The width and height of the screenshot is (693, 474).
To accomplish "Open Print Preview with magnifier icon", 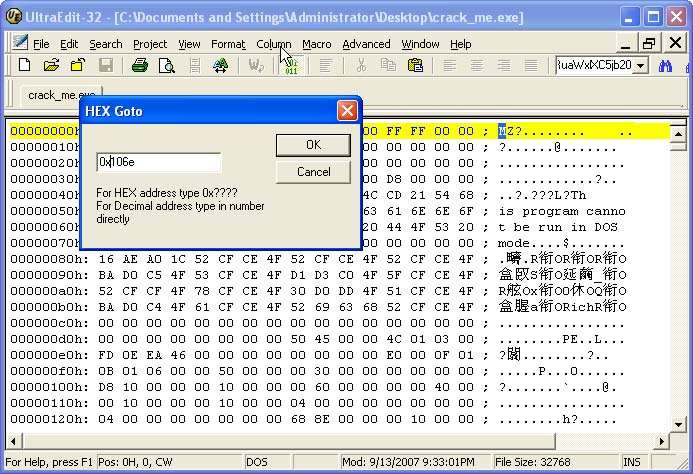I will point(167,65).
